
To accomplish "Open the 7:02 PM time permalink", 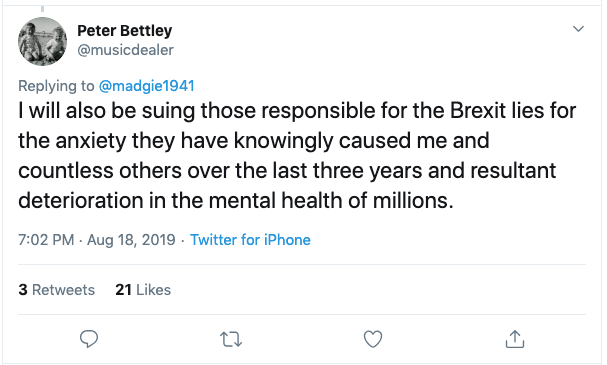I will pyautogui.click(x=46, y=240).
